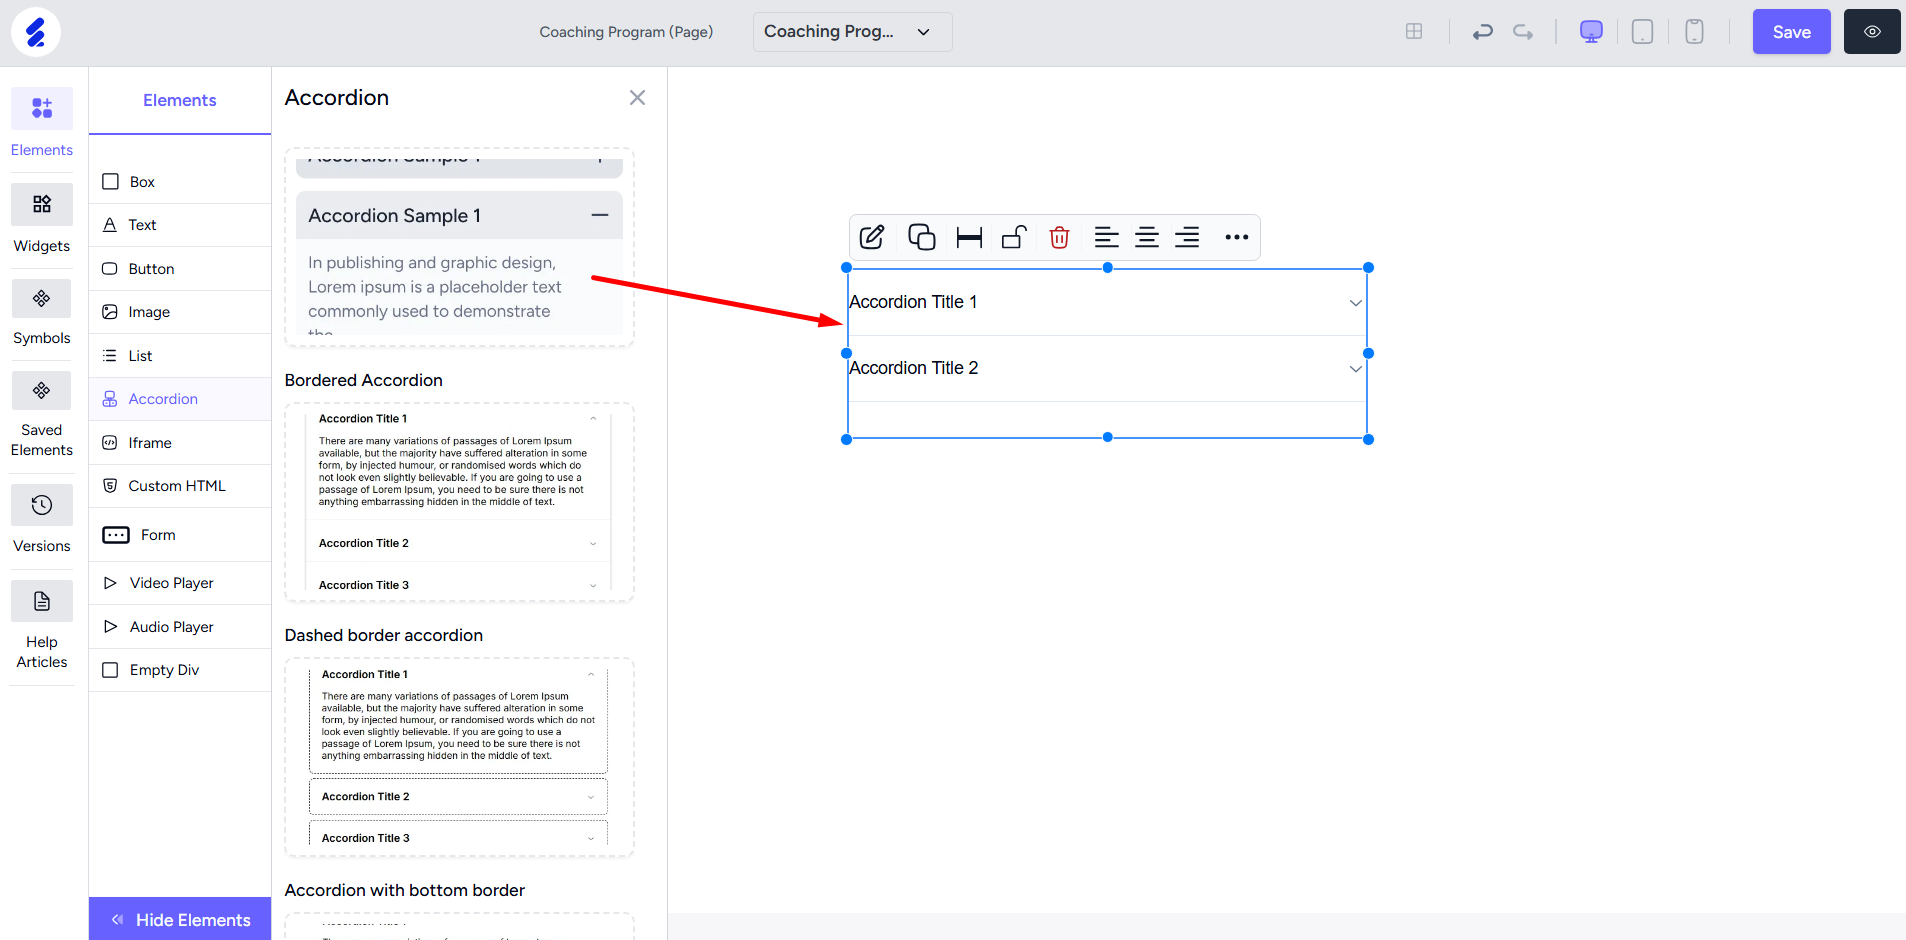Align the element right
Screen dimensions: 1906x940
click(x=1187, y=237)
